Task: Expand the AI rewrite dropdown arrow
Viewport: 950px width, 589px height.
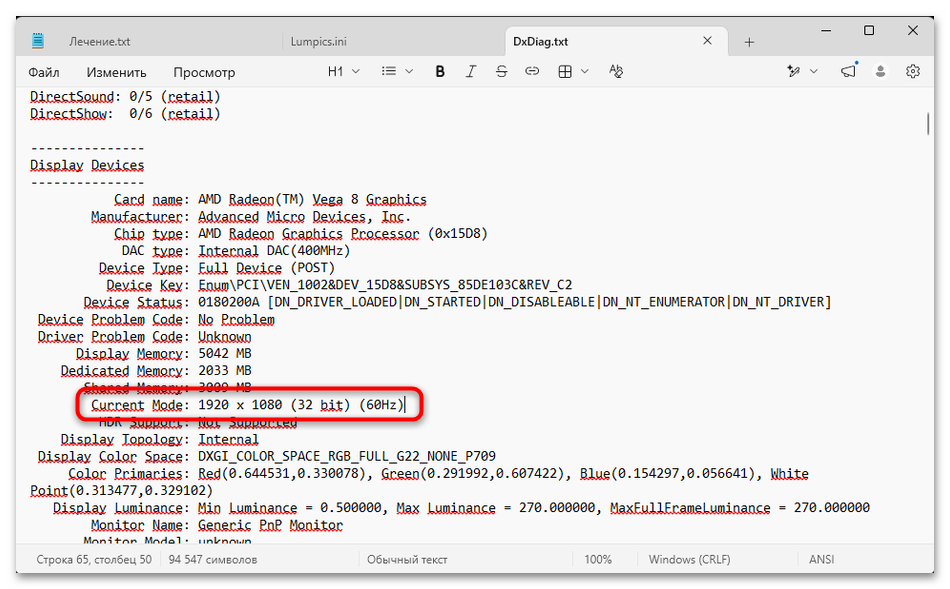Action: coord(814,72)
